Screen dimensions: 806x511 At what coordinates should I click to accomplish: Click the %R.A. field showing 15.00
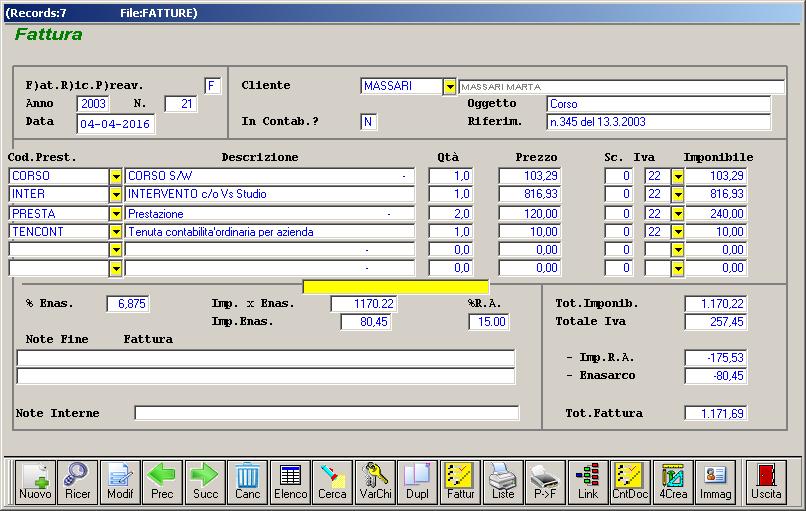pyautogui.click(x=489, y=322)
